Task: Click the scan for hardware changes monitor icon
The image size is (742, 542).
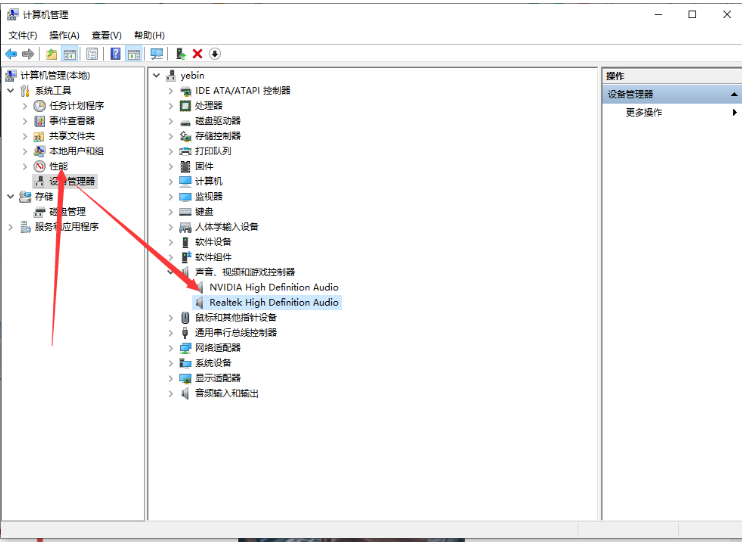Action: tap(156, 54)
